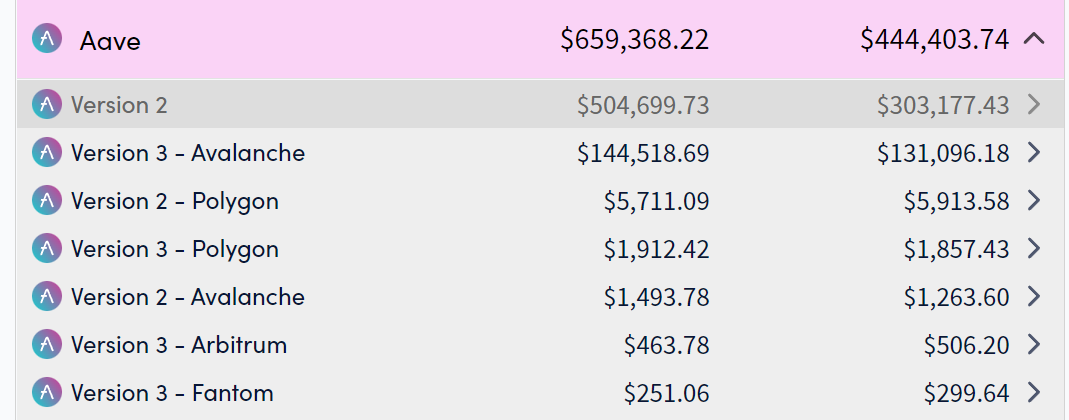Image resolution: width=1069 pixels, height=420 pixels.
Task: Expand Version 3 - Polygon row chevron
Action: 1034,248
